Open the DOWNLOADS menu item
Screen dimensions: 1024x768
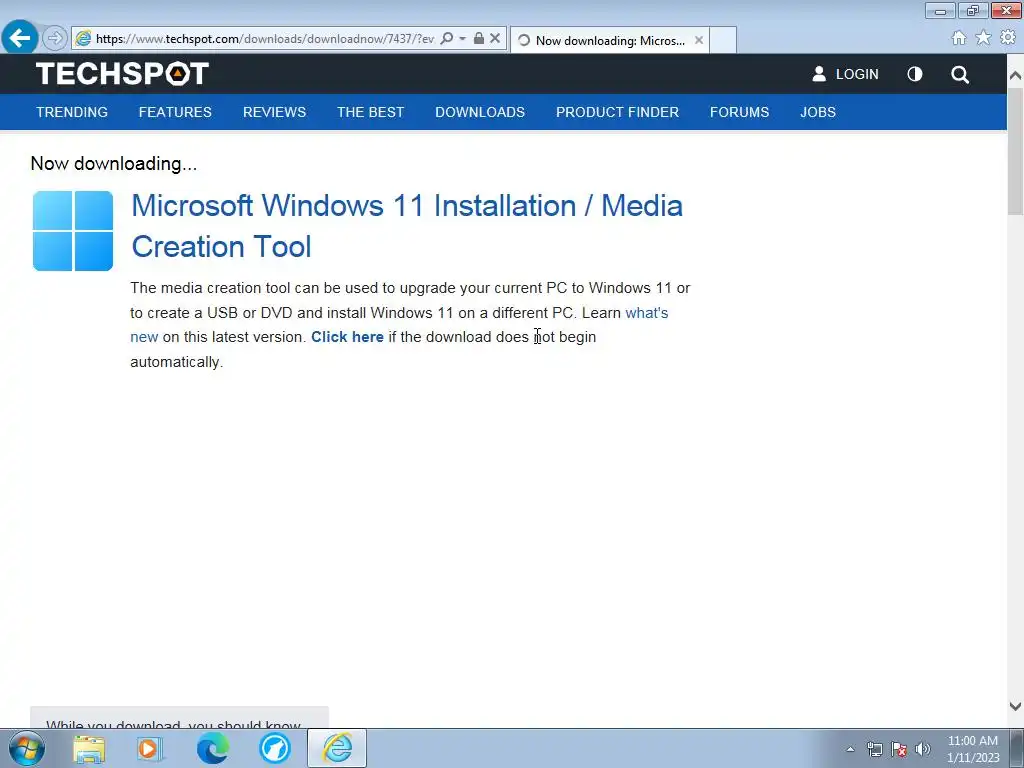point(480,112)
